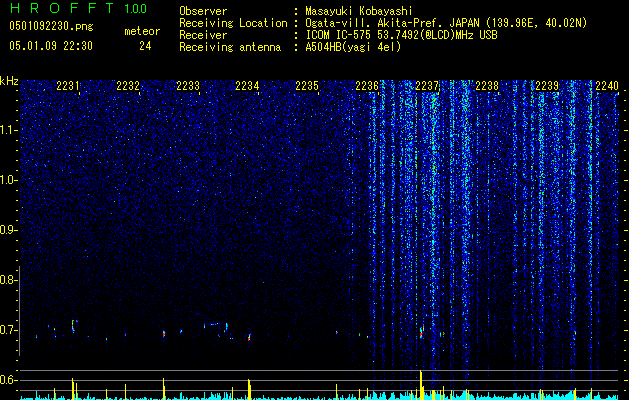Click the meteor count value 24
Screen dimensions: 629x400
coord(145,46)
